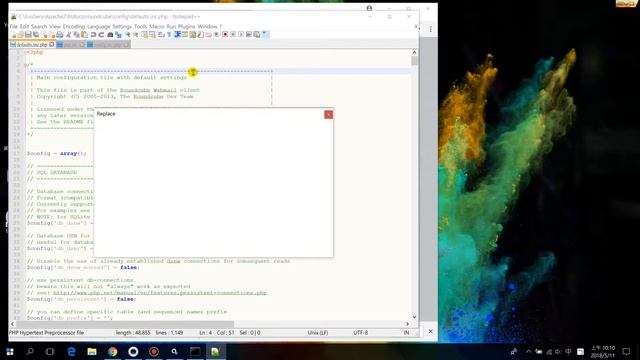This screenshot has width=640, height=360.
Task: Click the Zoom Out toolbar icon
Action: [135, 35]
